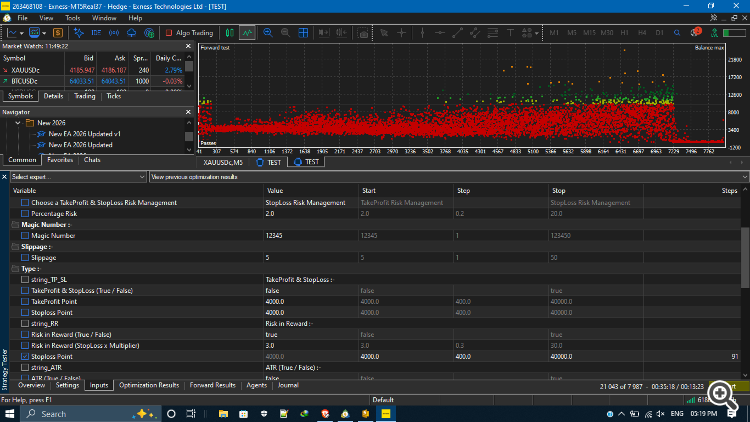Take a chart screenshot with camera icon
750x422 pixels.
364,33
